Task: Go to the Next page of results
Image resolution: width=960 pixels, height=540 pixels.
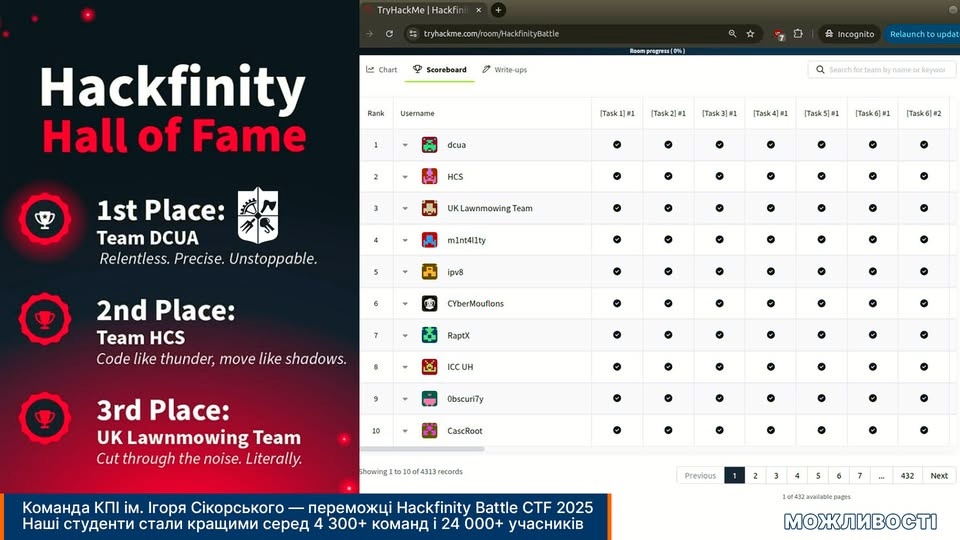Action: pos(939,476)
